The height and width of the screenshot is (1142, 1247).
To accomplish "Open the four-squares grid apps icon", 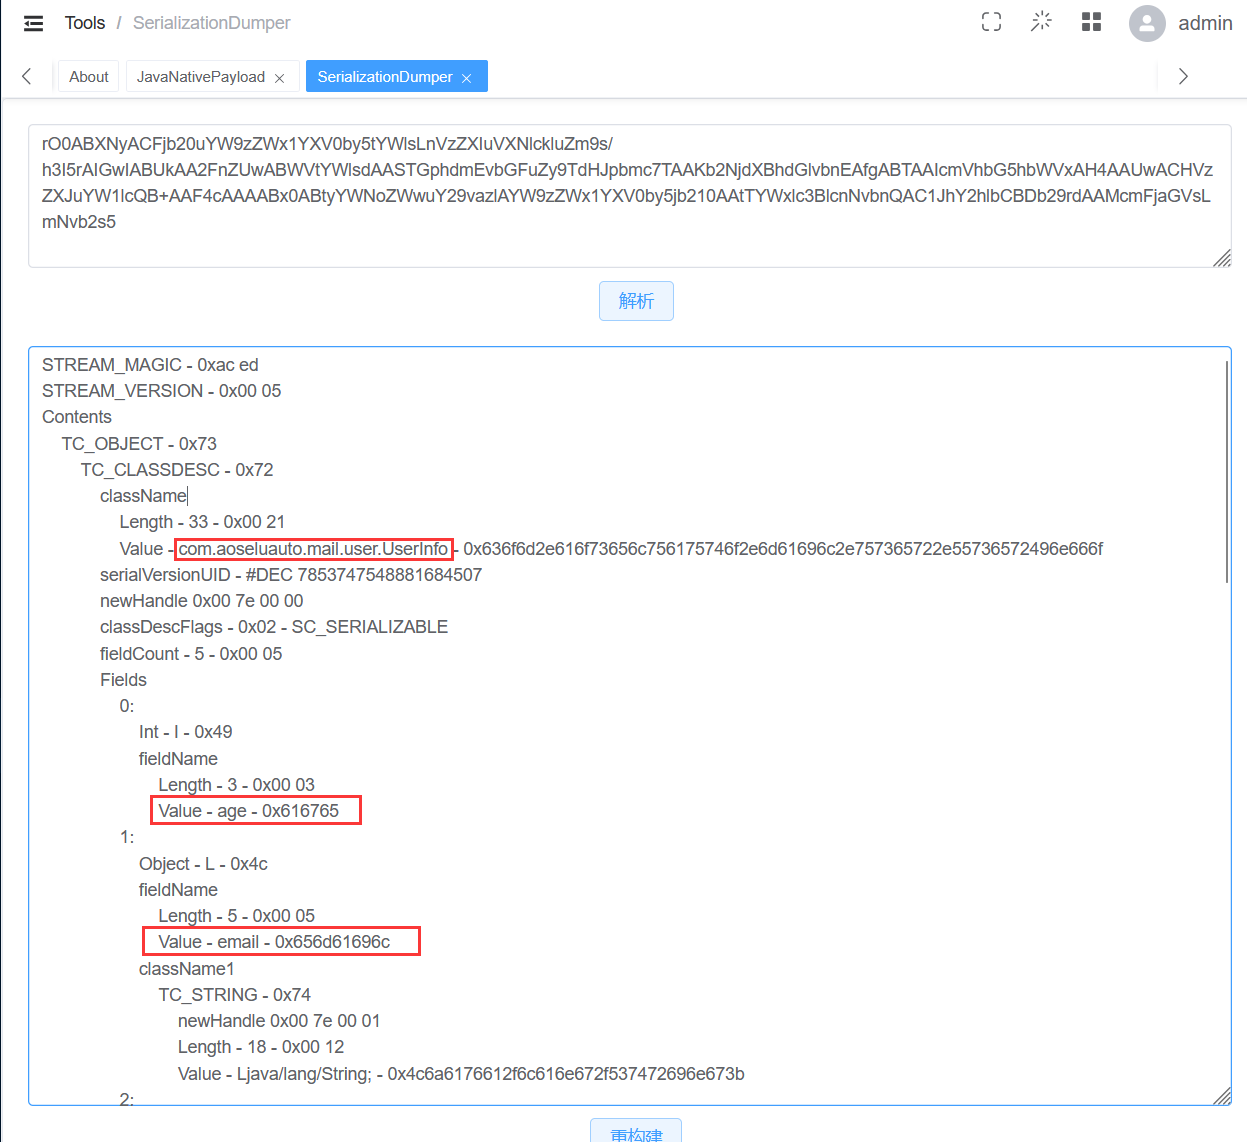I will point(1091,22).
